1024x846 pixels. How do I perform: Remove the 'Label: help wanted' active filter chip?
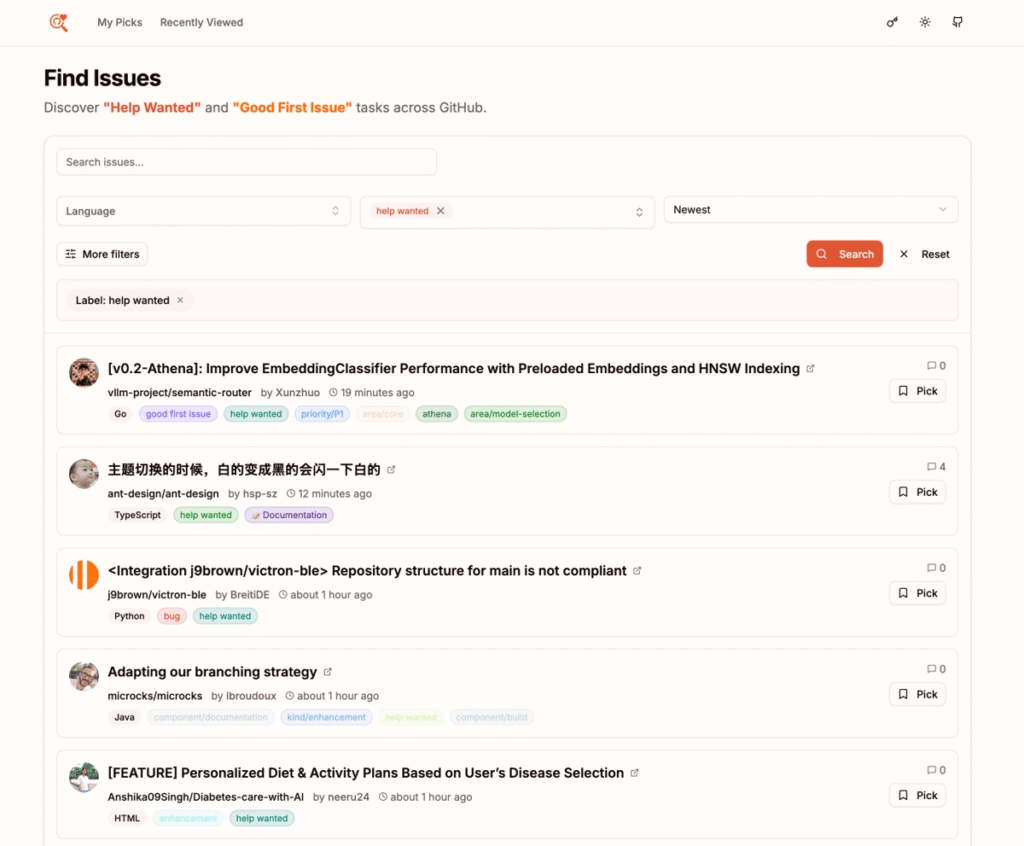point(180,300)
